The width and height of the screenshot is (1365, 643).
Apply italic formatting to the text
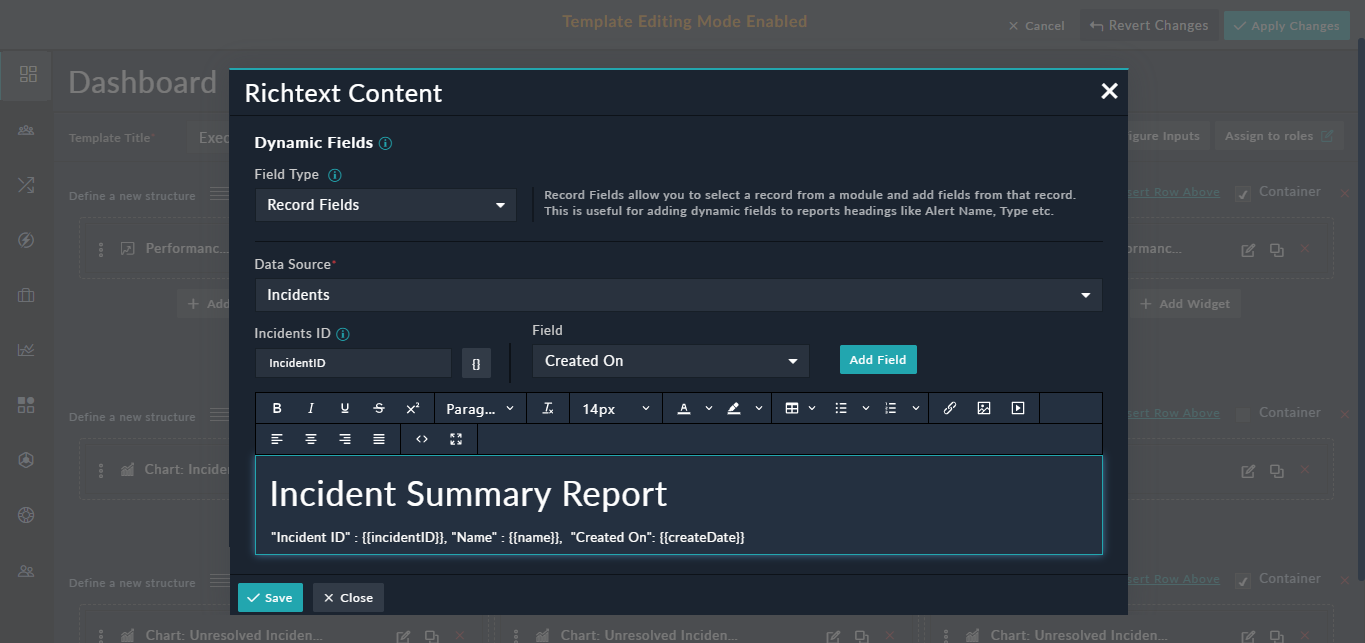coord(311,407)
